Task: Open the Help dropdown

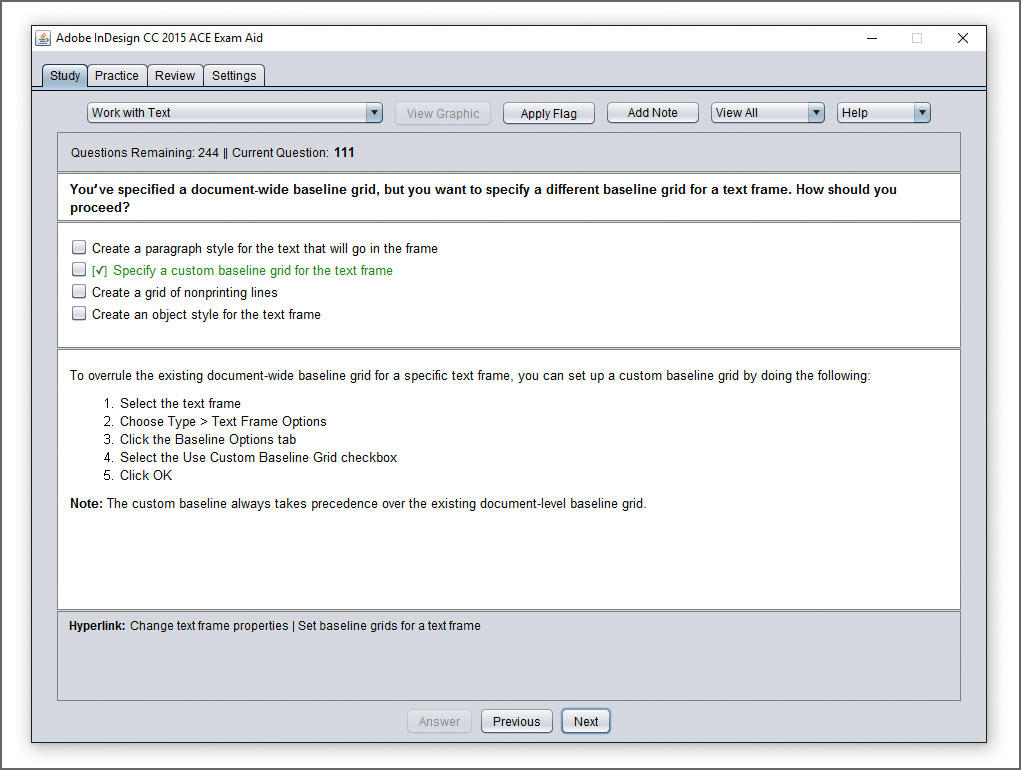Action: [884, 113]
